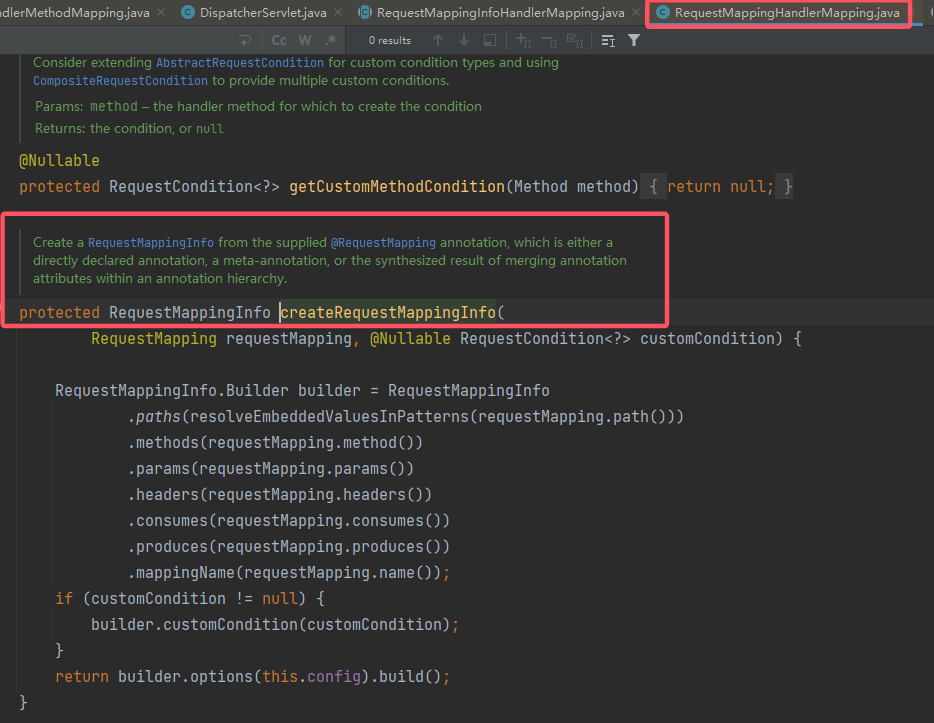Viewport: 934px width, 723px height.
Task: Follow the RequestMappingInfo link in the doc comment
Action: (x=151, y=242)
